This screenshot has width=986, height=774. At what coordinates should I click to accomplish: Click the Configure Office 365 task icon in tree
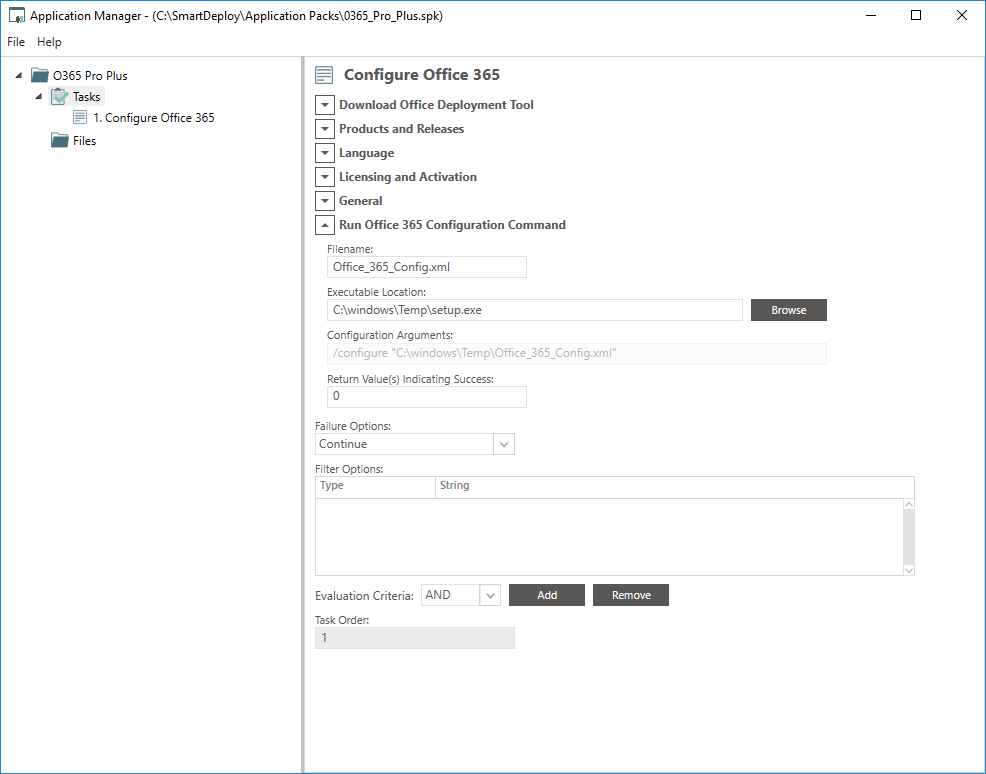(80, 117)
